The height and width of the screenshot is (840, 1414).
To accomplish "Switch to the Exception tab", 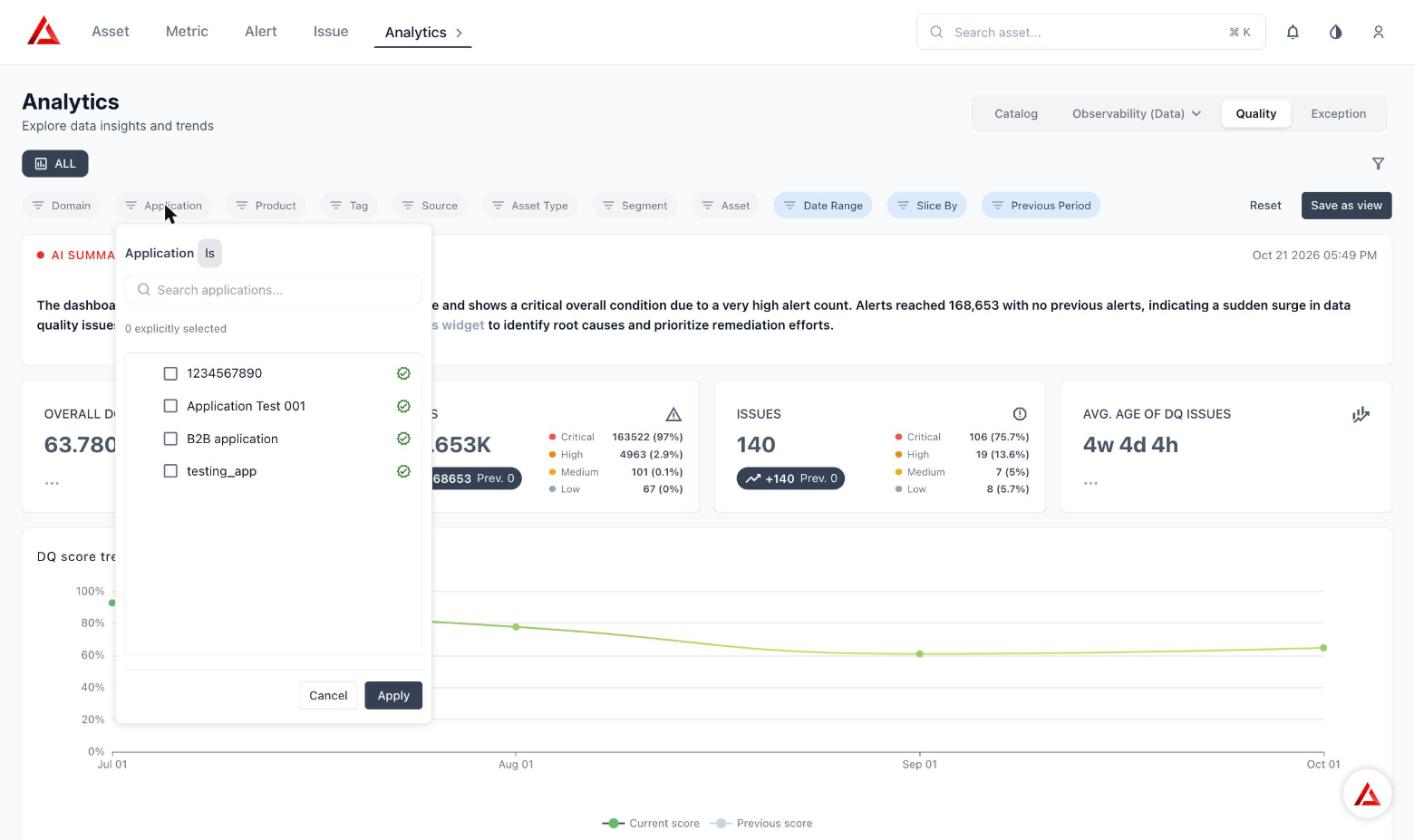I will coord(1338,114).
